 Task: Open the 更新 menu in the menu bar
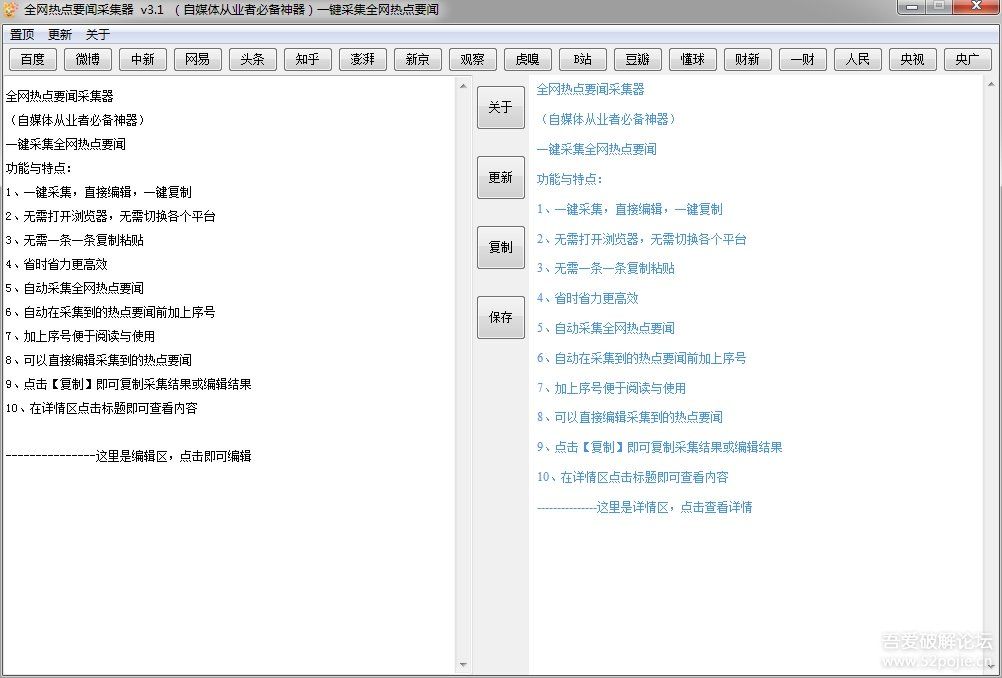coord(60,34)
